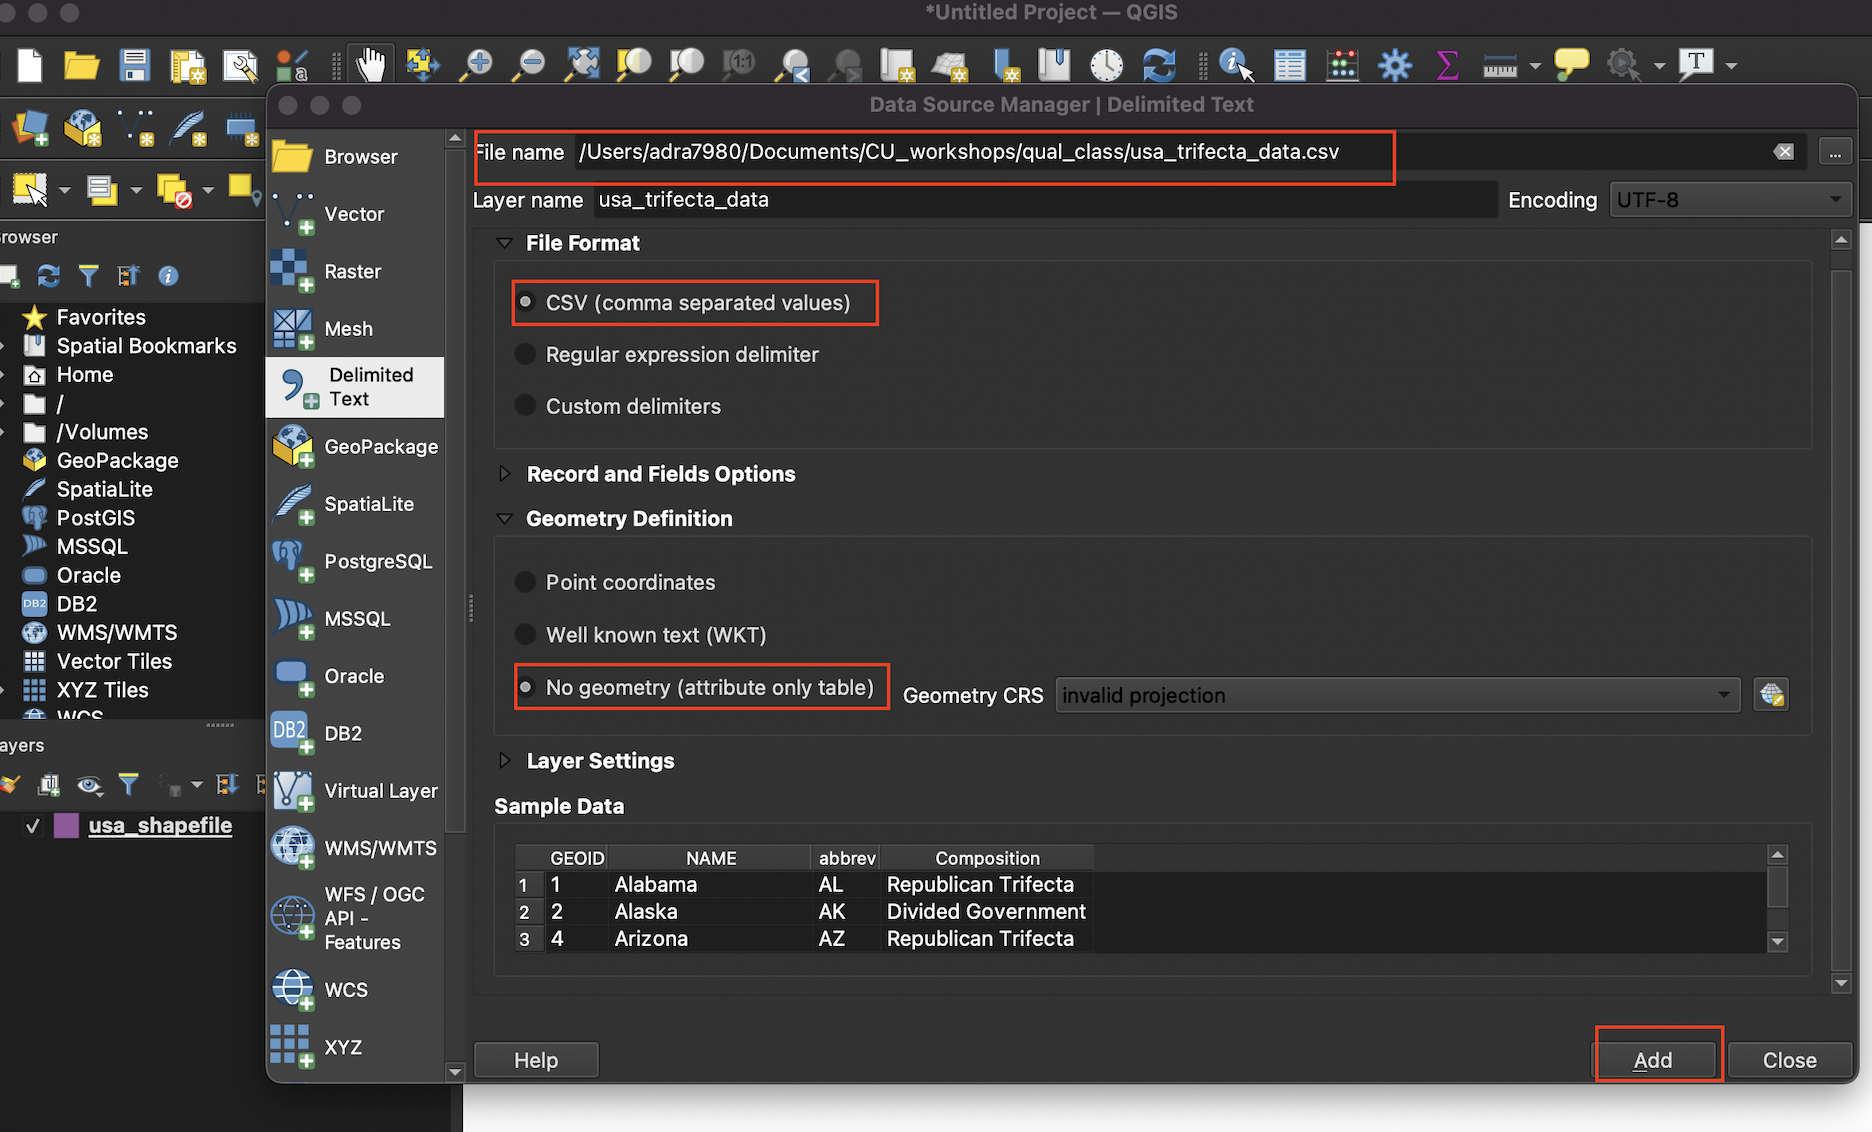The image size is (1872, 1132).
Task: Switch to the Raster source tab
Action: click(352, 271)
